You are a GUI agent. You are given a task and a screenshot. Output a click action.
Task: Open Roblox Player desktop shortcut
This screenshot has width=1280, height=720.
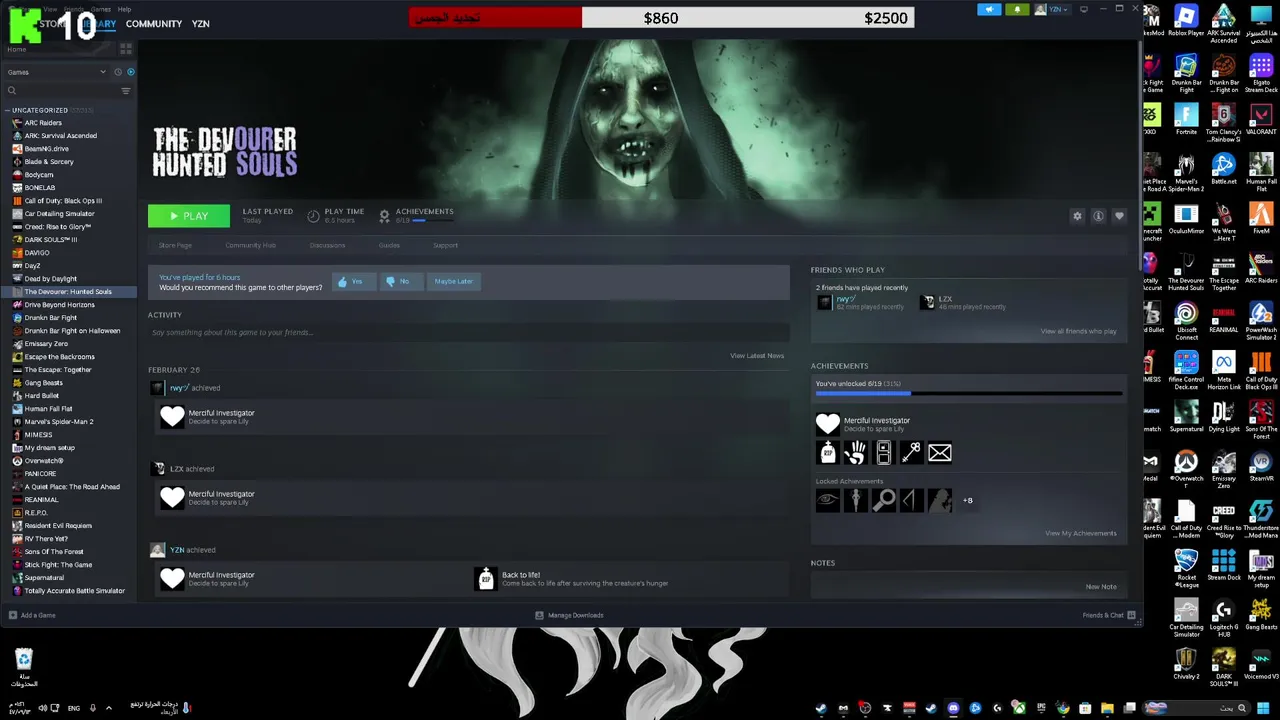click(x=1186, y=21)
